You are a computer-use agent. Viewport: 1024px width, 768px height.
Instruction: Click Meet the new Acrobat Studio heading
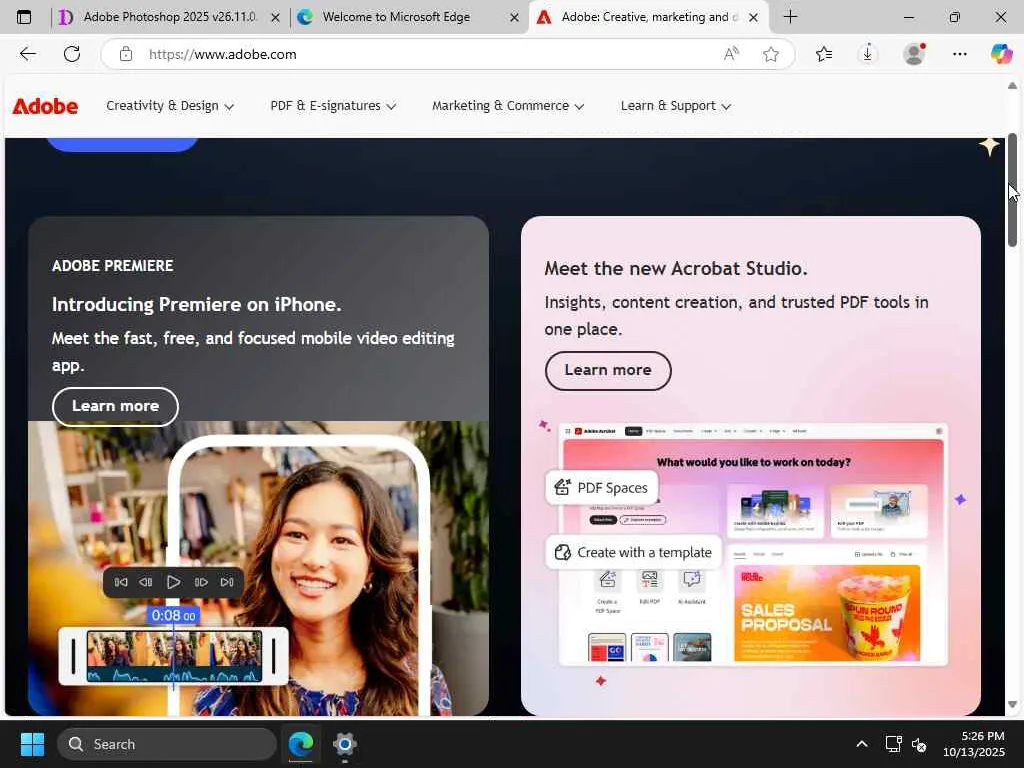tap(676, 268)
